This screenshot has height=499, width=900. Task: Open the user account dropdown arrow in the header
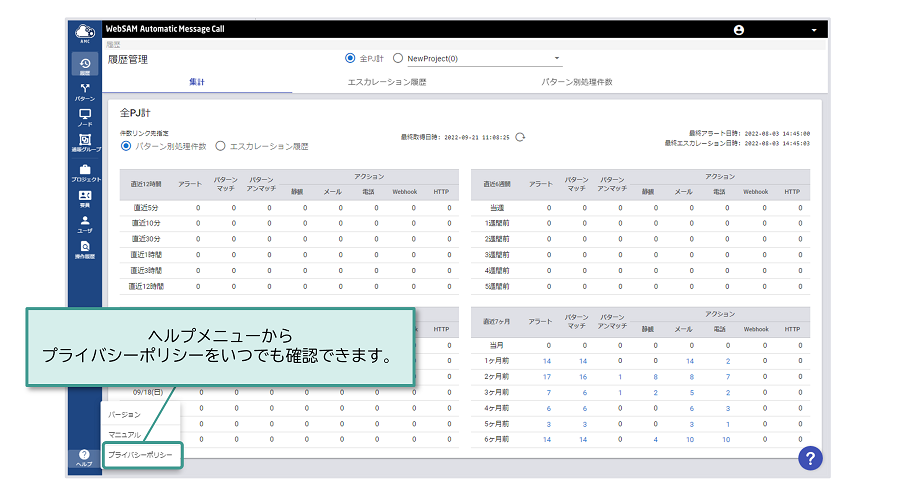pyautogui.click(x=814, y=30)
